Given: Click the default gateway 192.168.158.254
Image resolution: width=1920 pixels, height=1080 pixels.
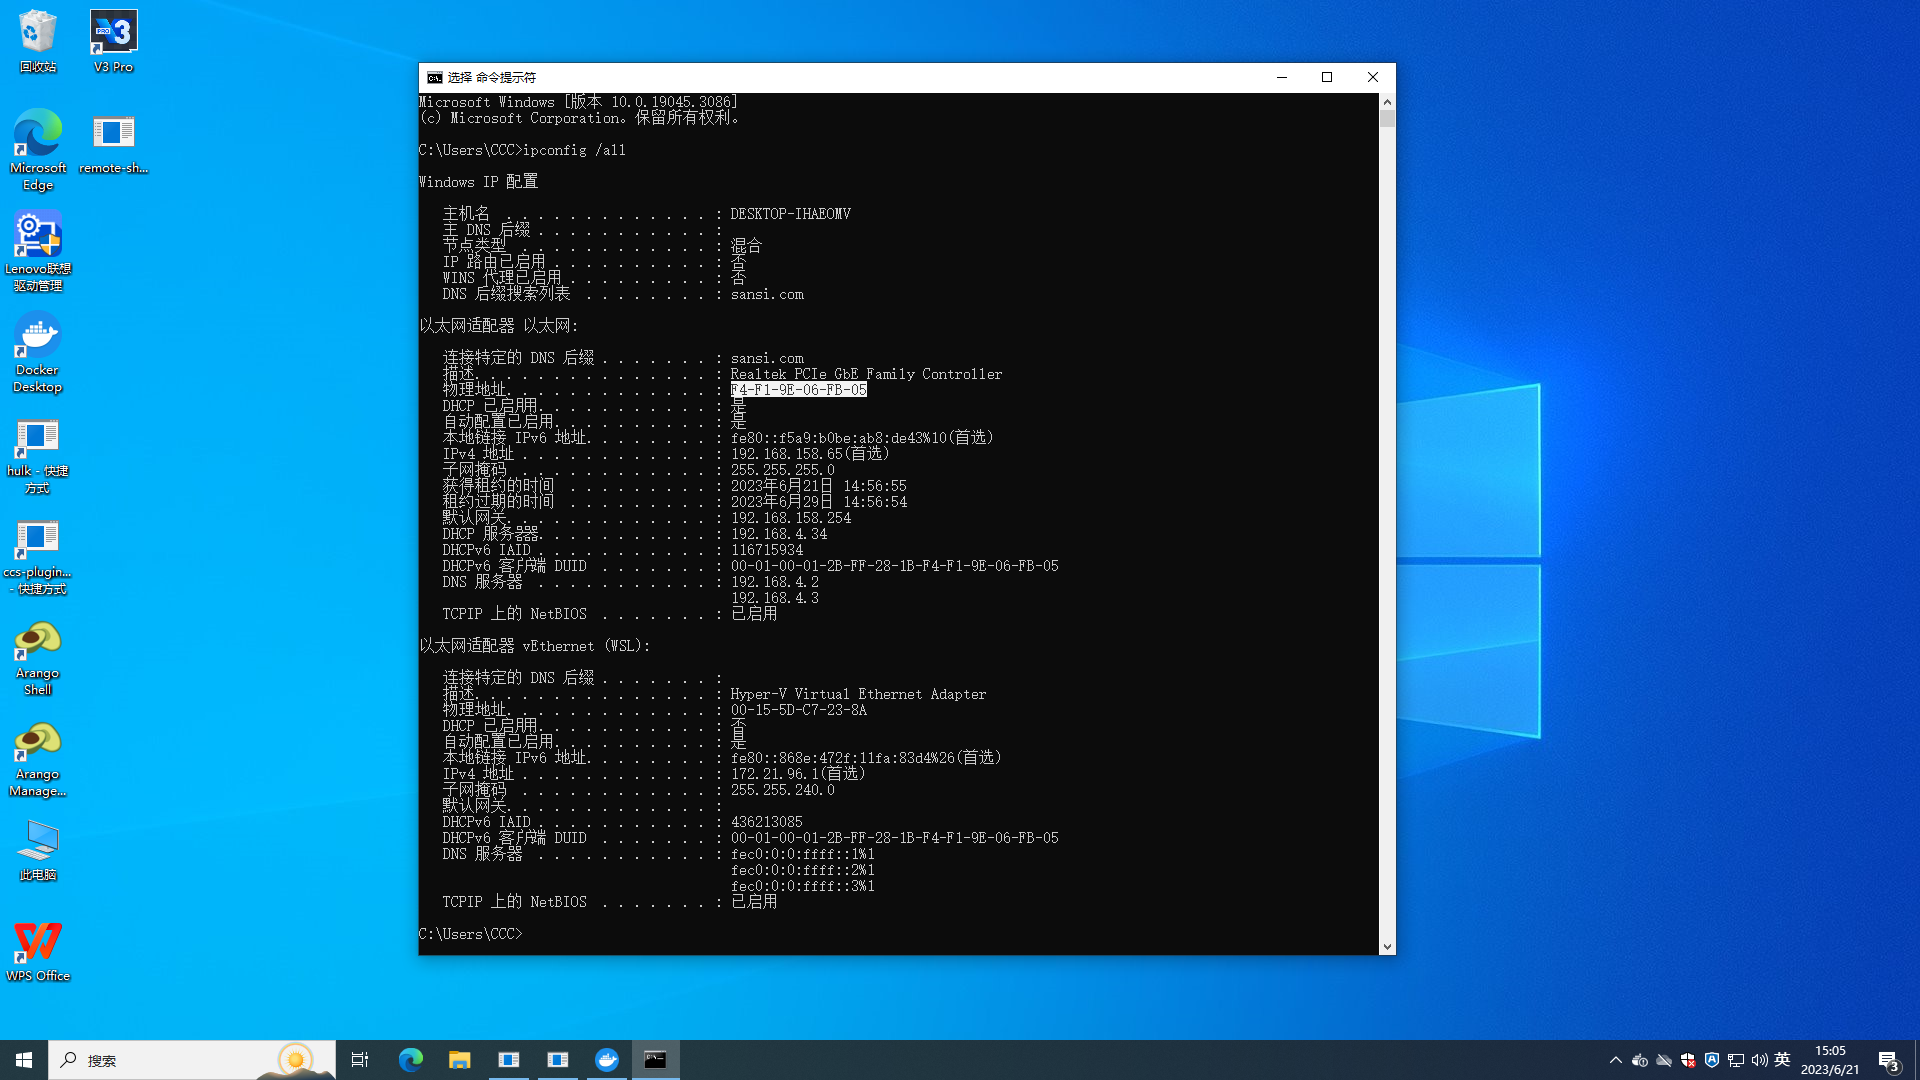Looking at the screenshot, I should pos(791,518).
